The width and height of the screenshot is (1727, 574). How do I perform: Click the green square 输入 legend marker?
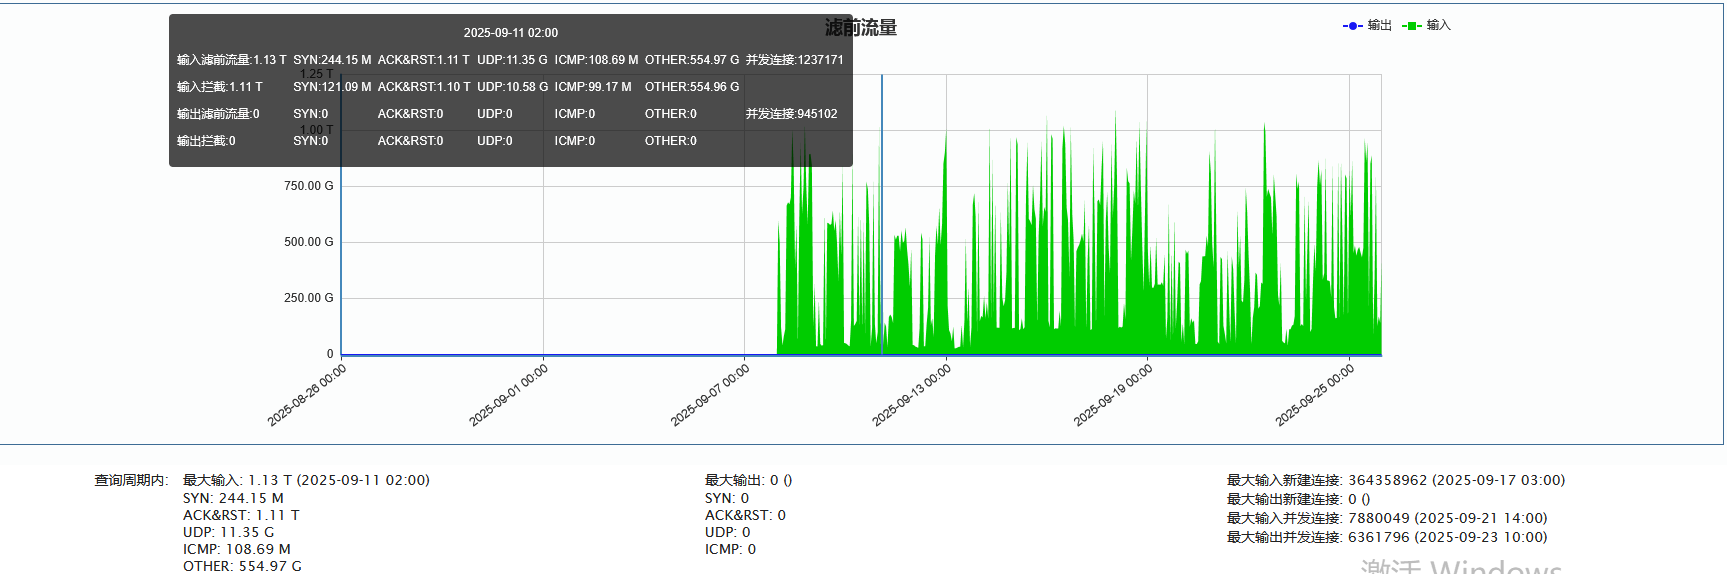(1411, 26)
